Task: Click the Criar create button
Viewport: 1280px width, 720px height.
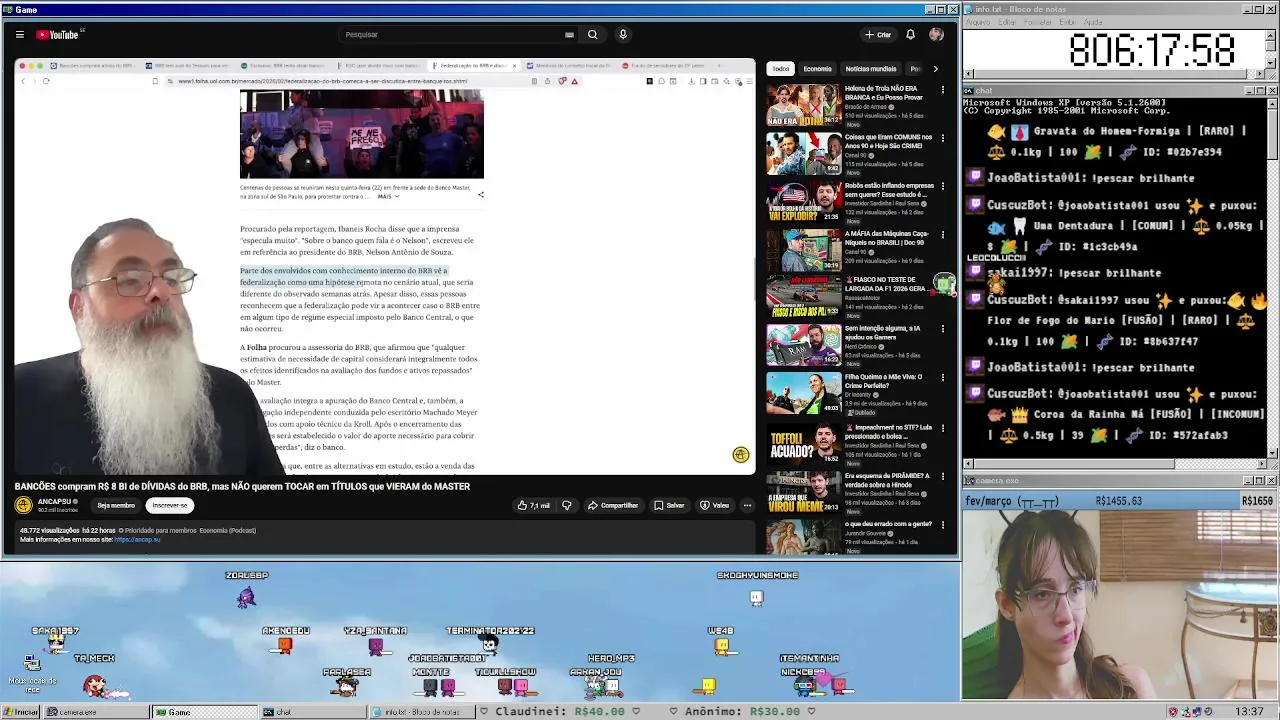Action: (878, 34)
